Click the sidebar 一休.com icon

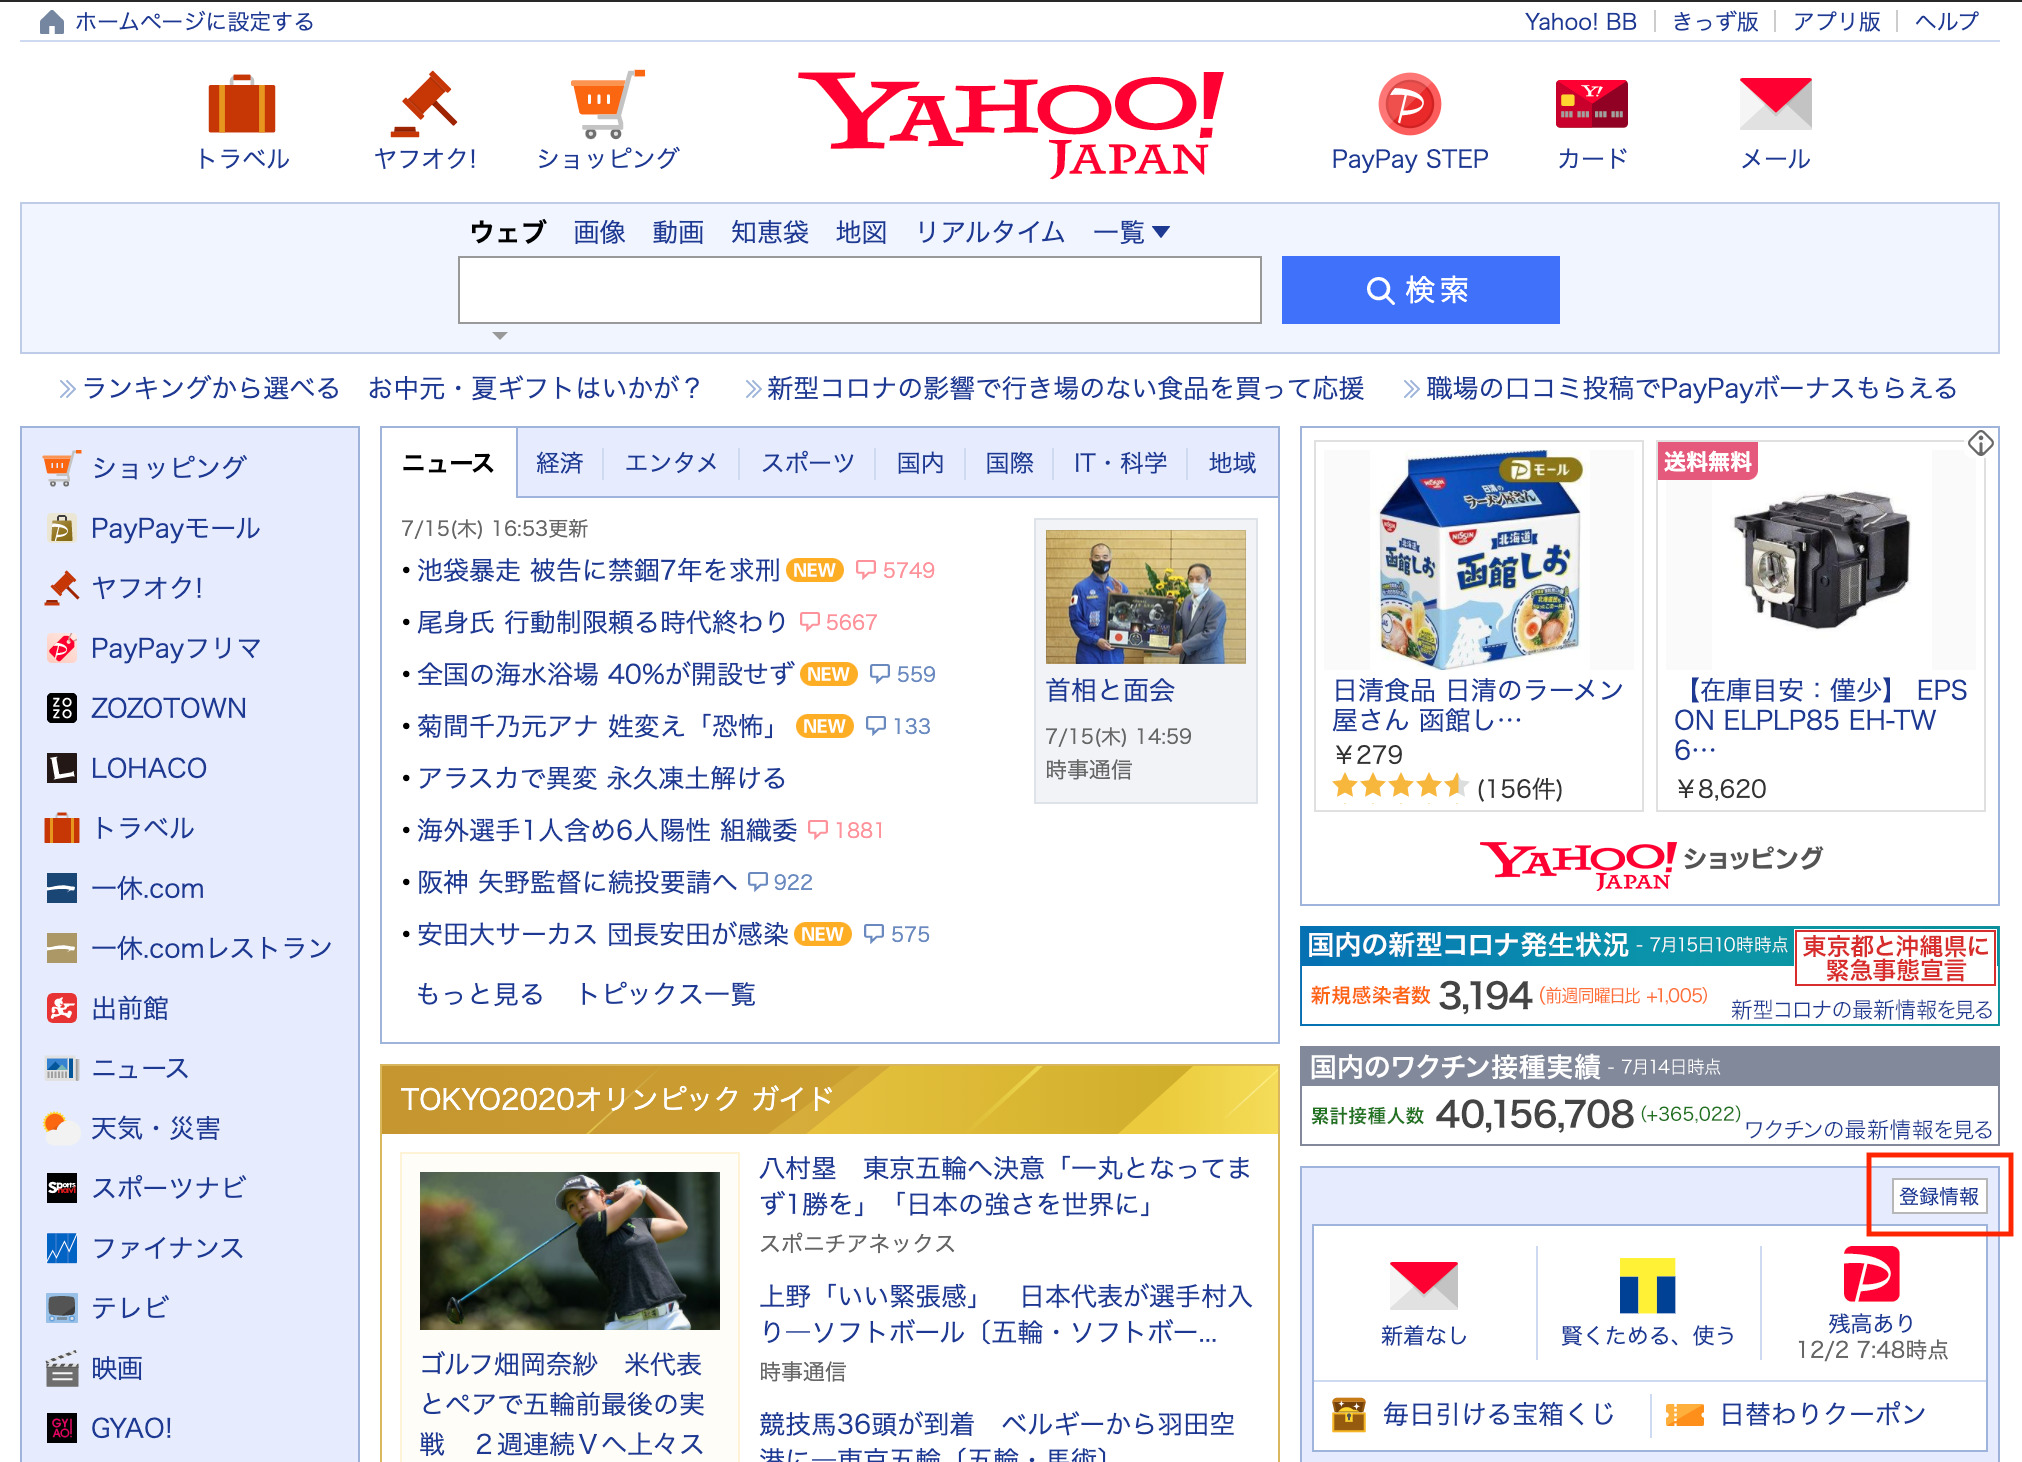(x=61, y=888)
